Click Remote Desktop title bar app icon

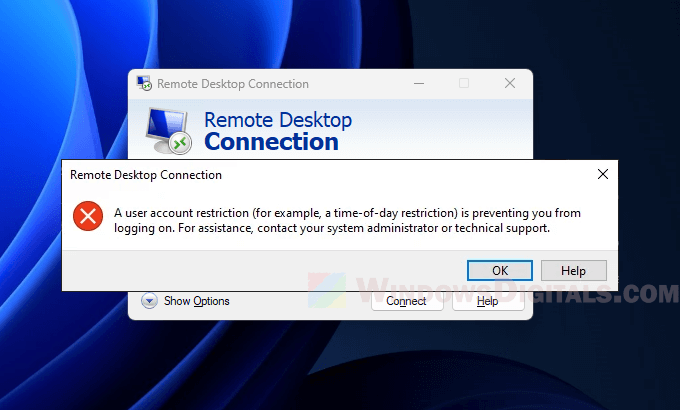point(144,83)
